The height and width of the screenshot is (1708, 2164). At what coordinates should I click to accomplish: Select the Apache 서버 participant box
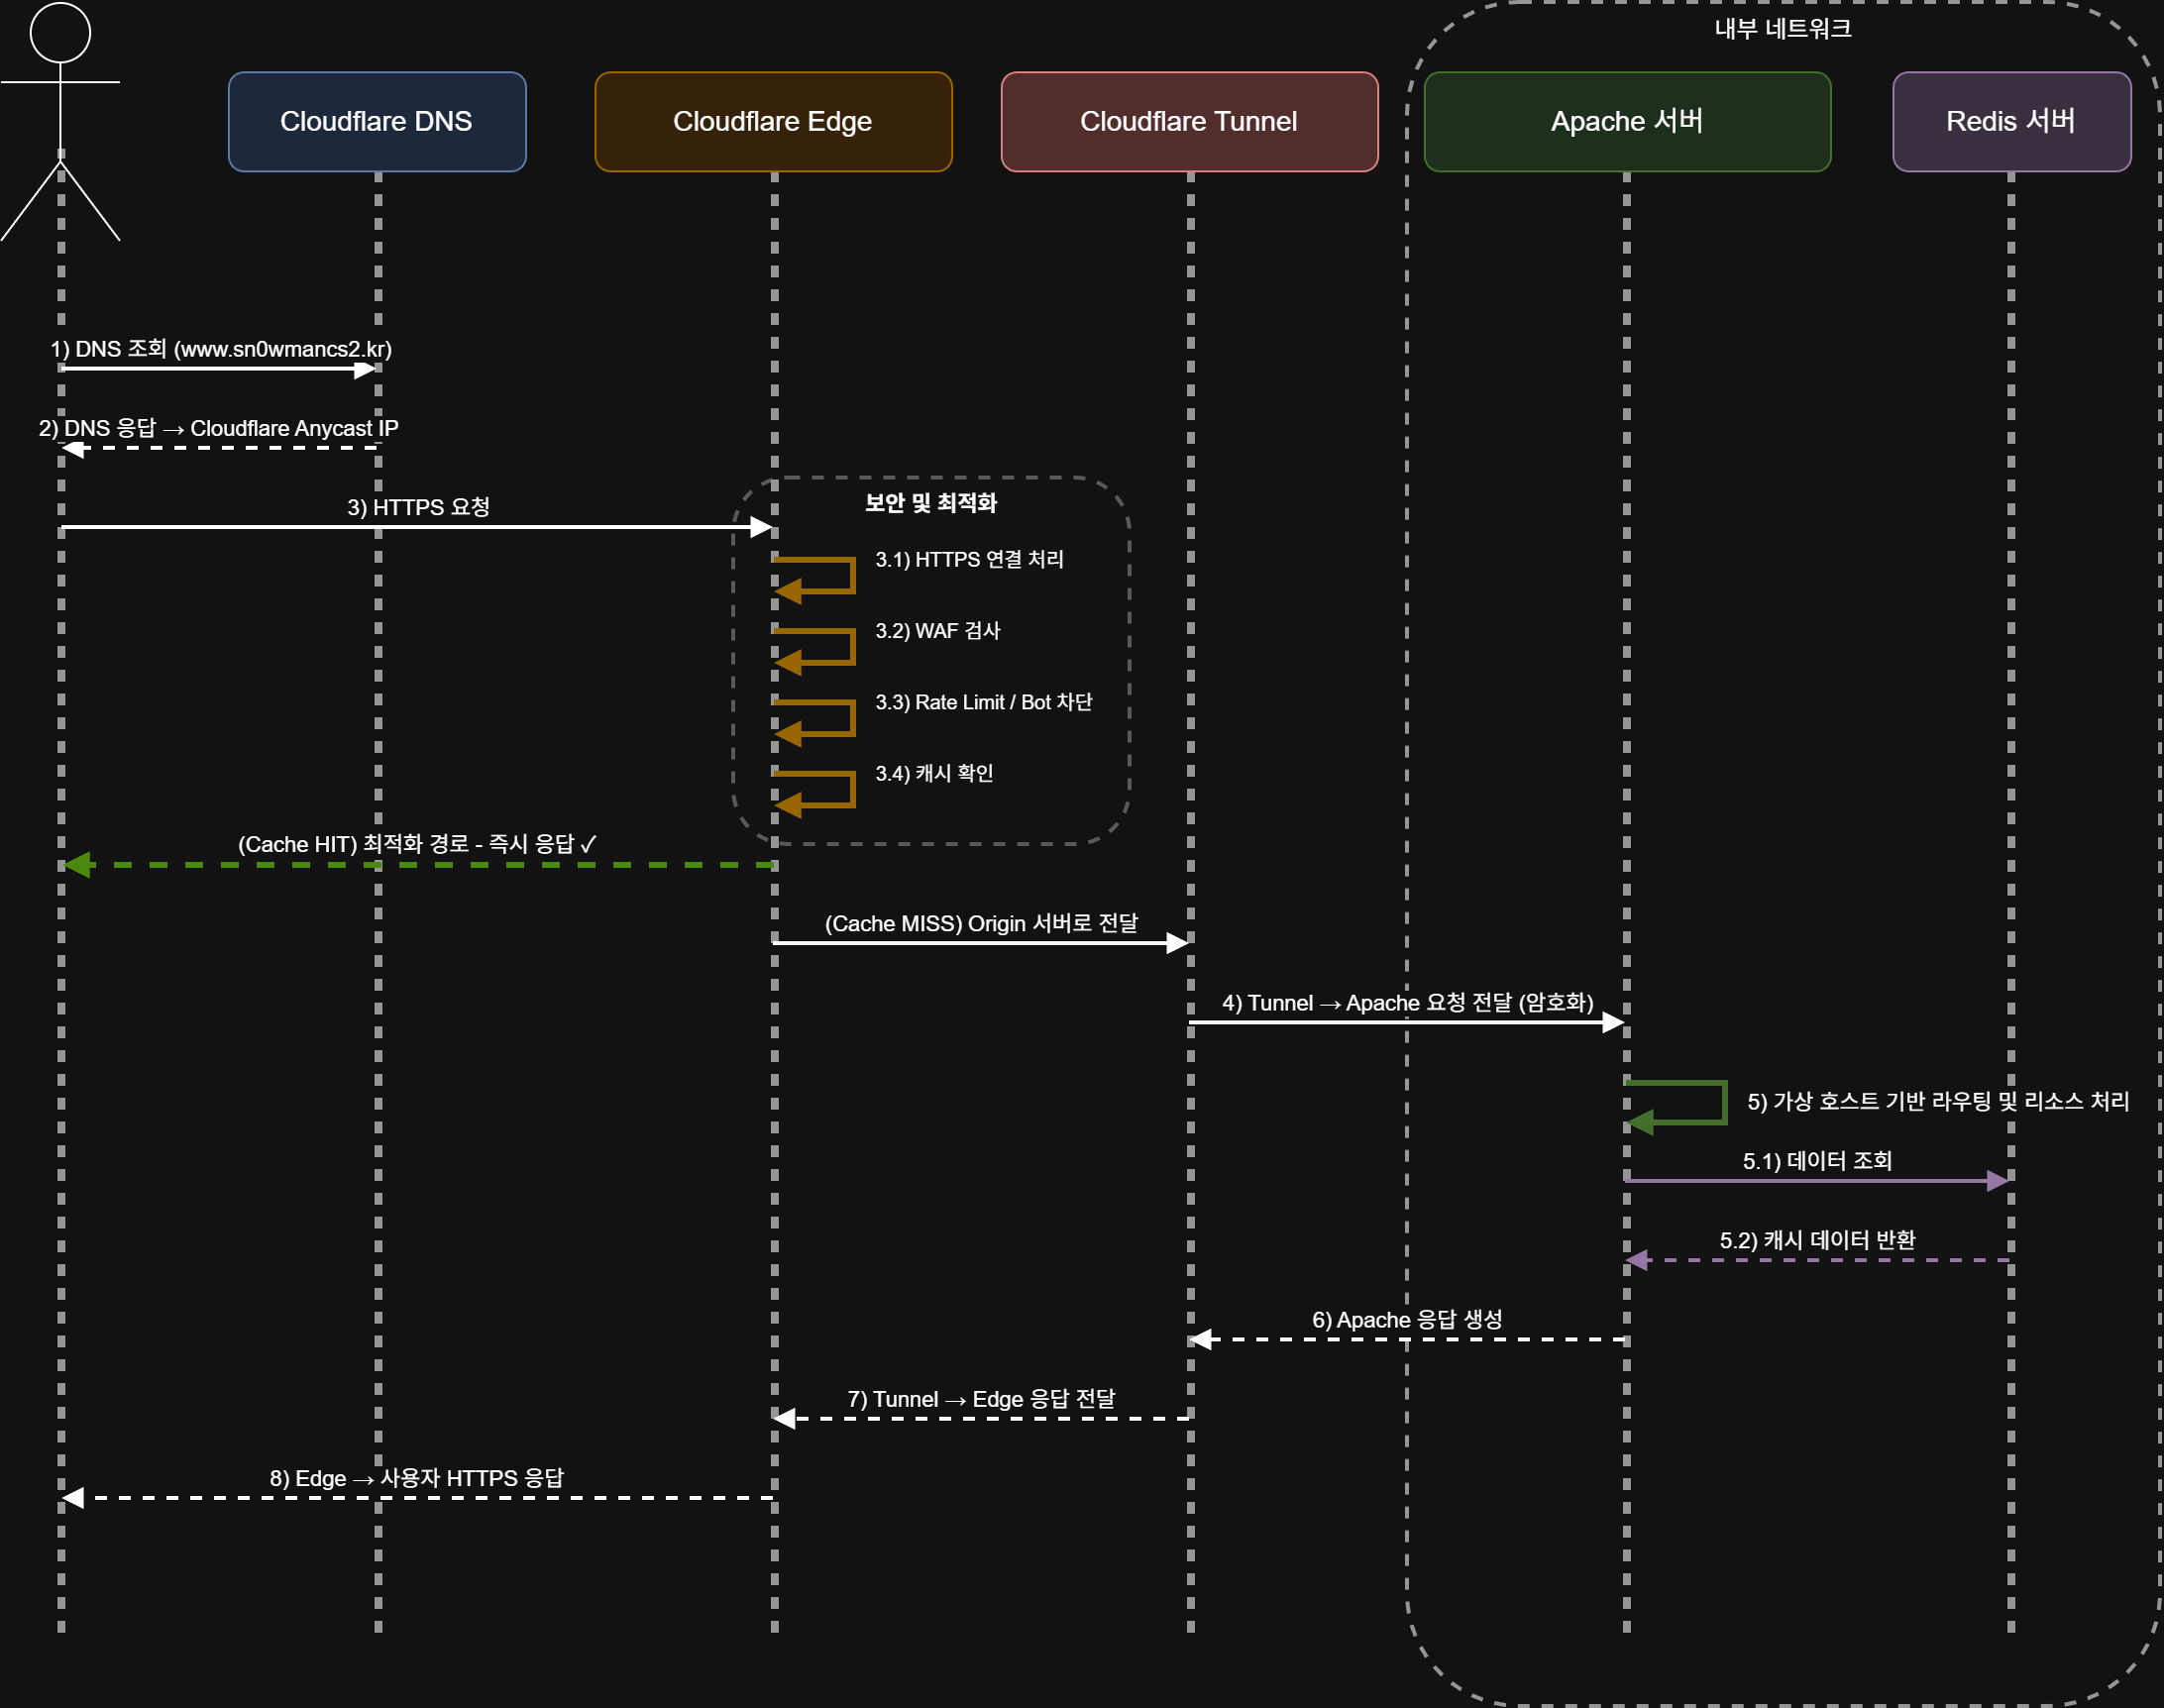(1627, 122)
